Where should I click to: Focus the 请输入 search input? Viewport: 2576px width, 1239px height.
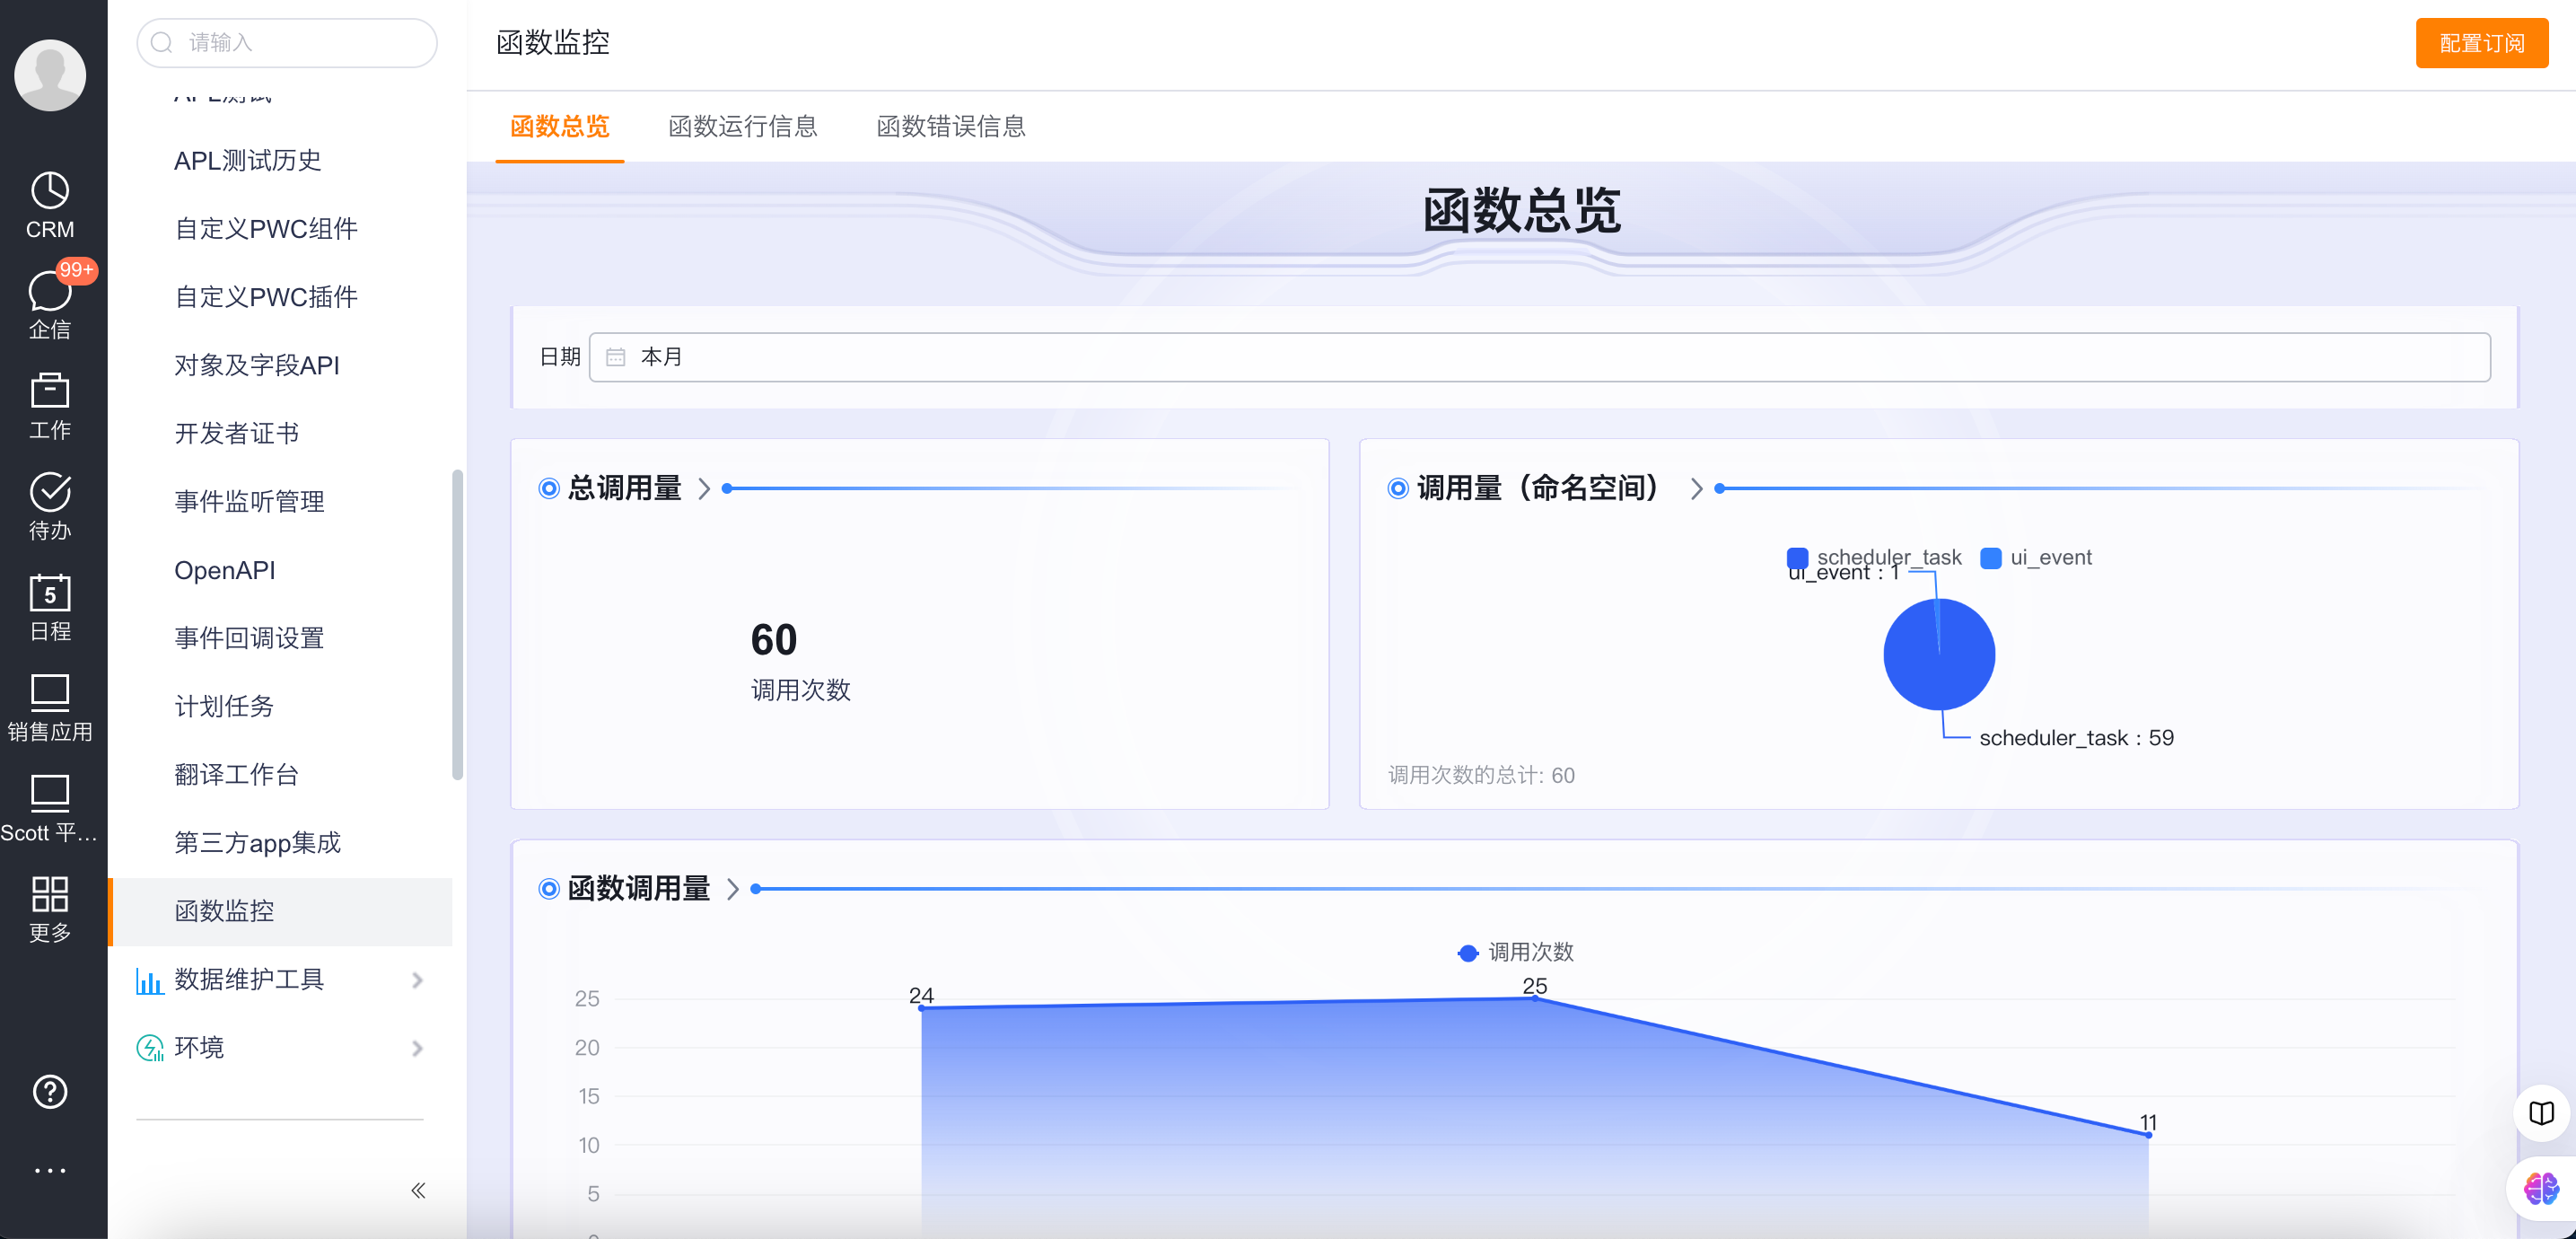[287, 42]
